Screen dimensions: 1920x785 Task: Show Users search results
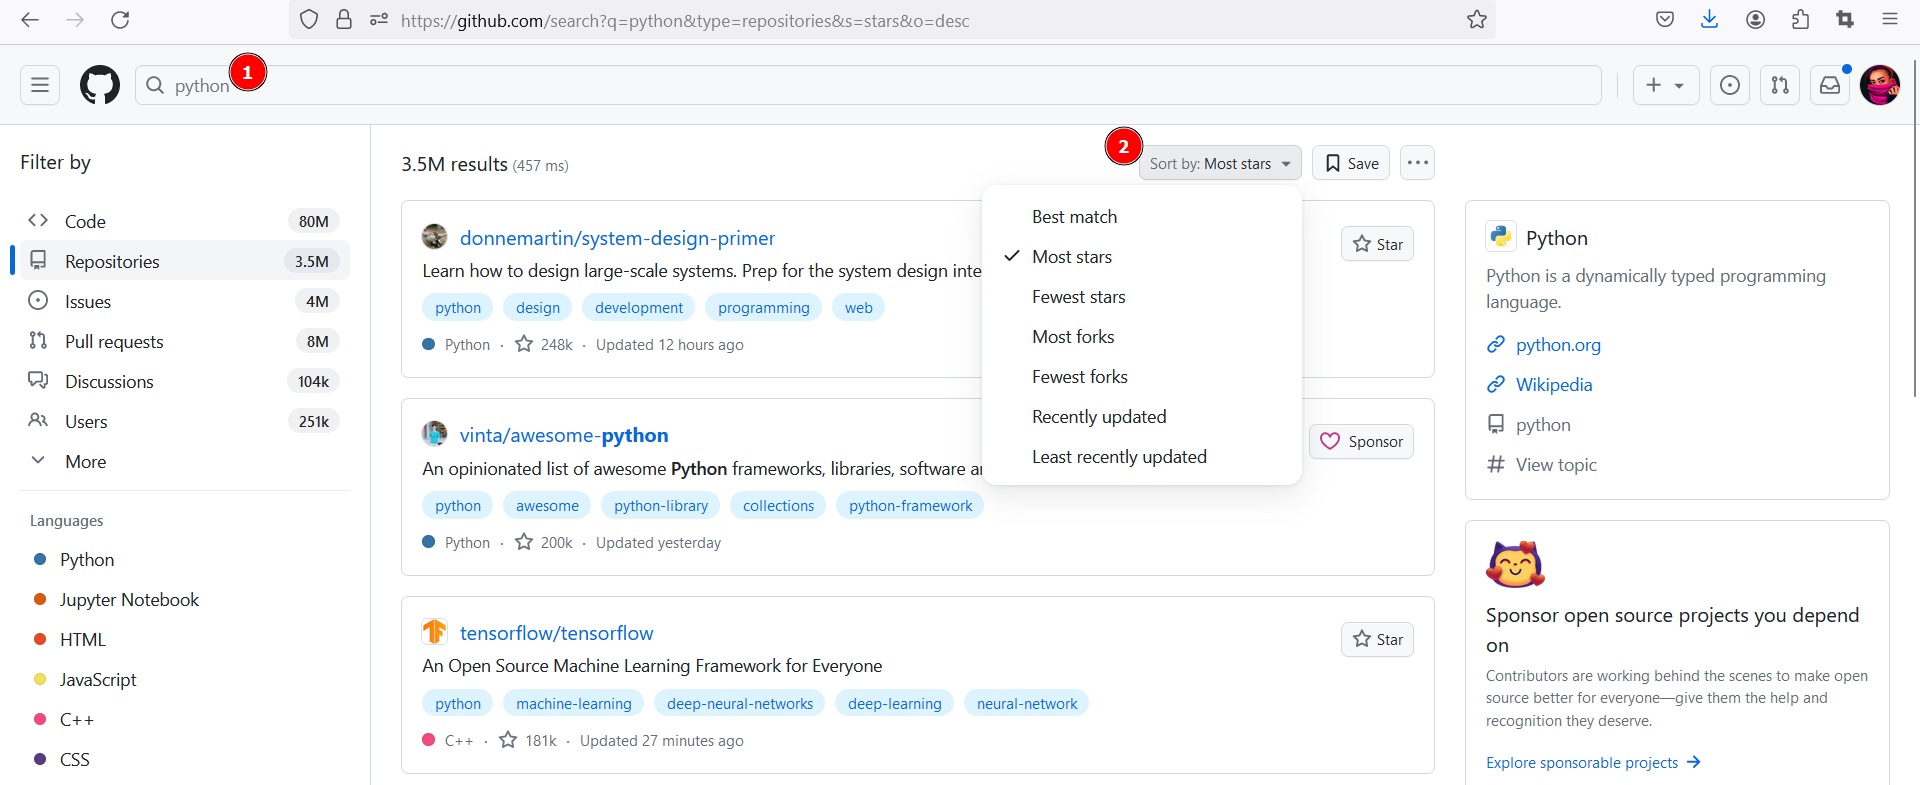(x=185, y=421)
